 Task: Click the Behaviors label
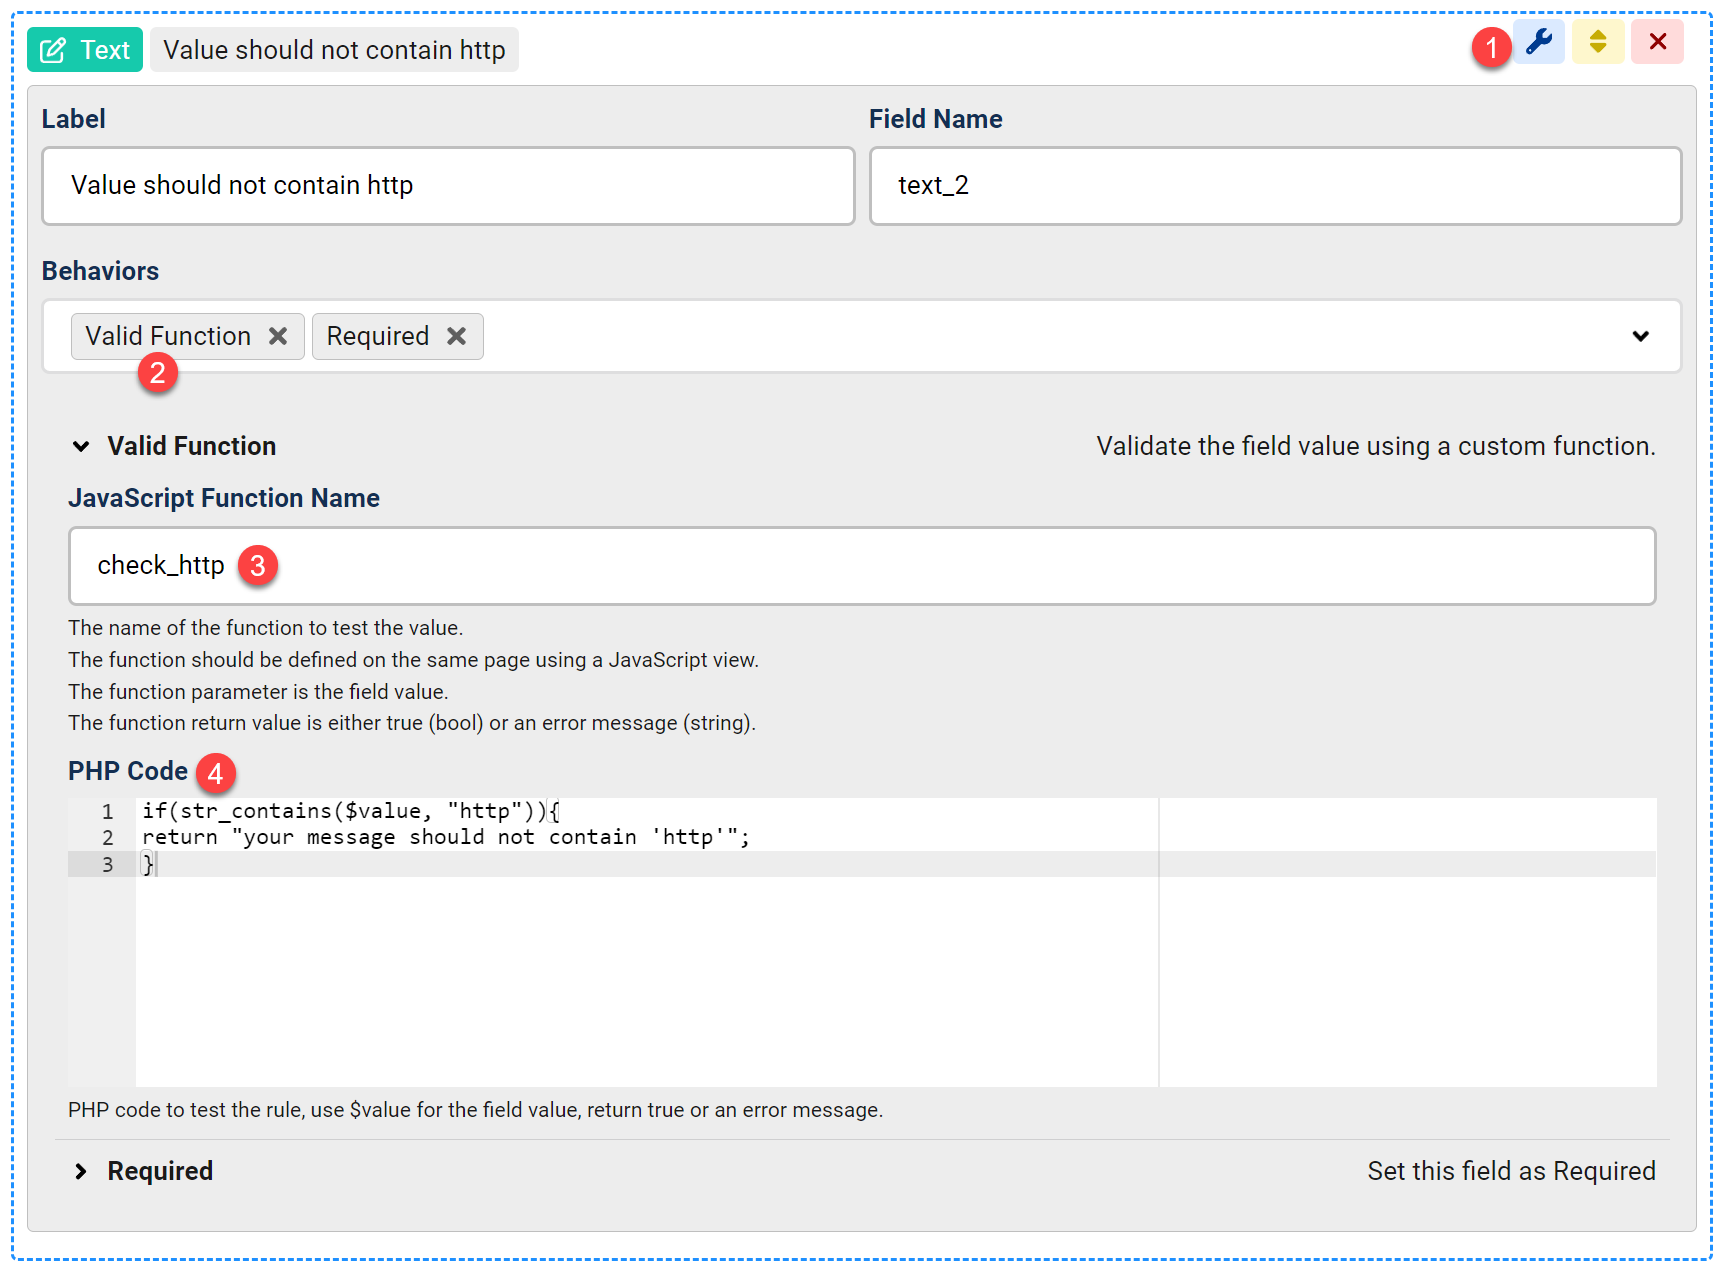tap(100, 271)
